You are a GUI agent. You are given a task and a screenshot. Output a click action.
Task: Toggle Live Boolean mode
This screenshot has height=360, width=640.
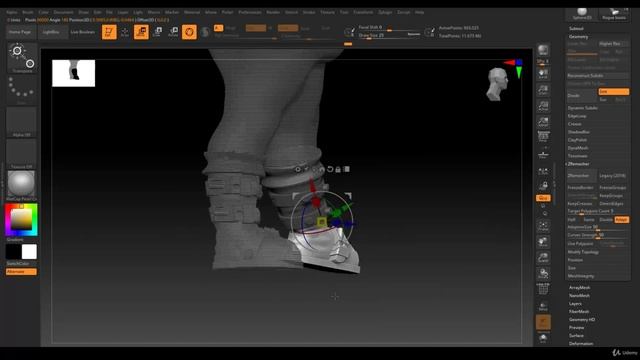82,32
